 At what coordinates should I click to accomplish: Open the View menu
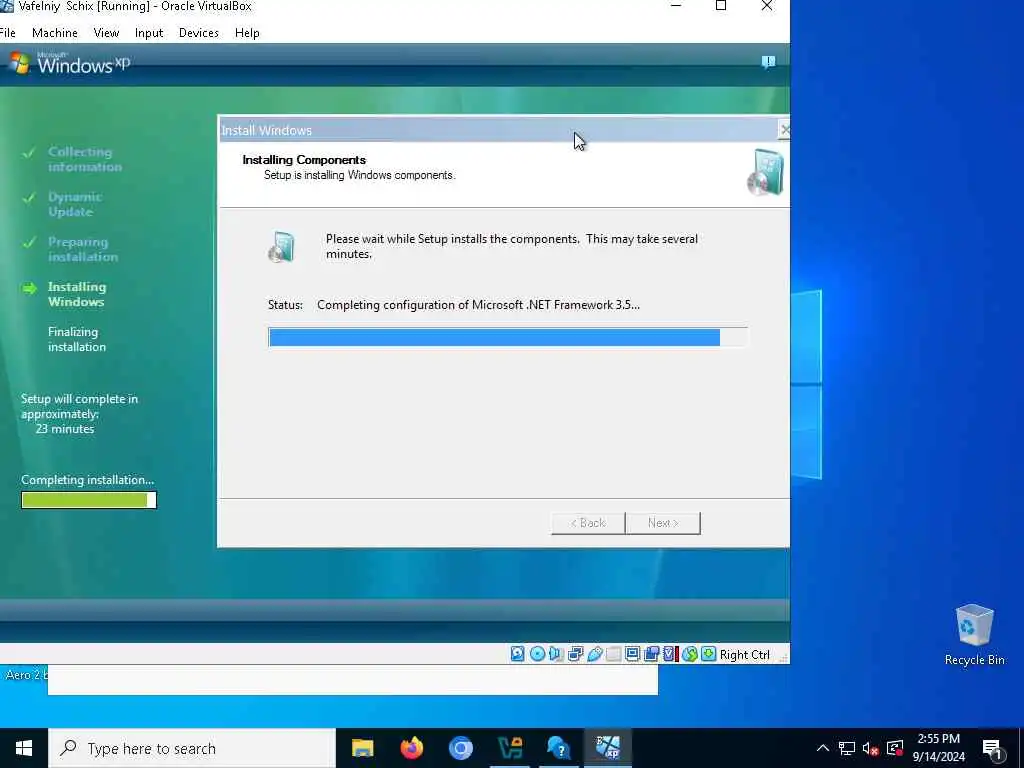[x=106, y=33]
